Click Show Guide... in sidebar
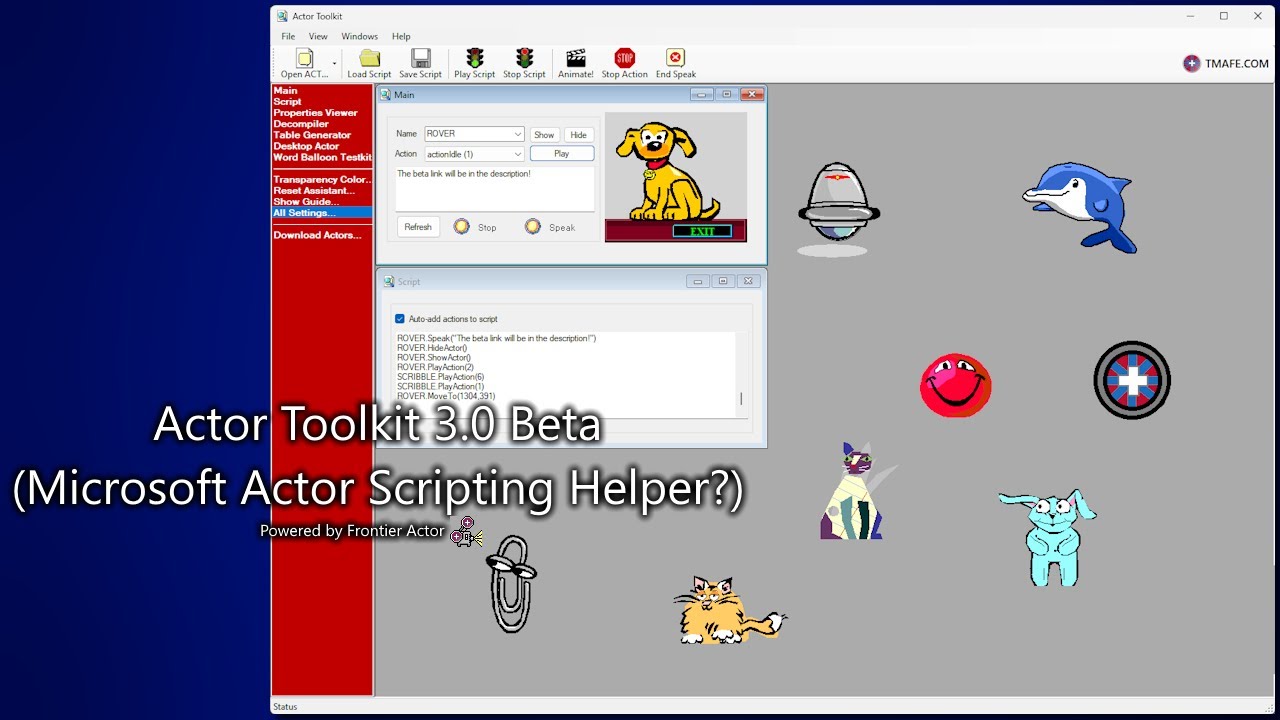The image size is (1280, 720). pyautogui.click(x=306, y=202)
